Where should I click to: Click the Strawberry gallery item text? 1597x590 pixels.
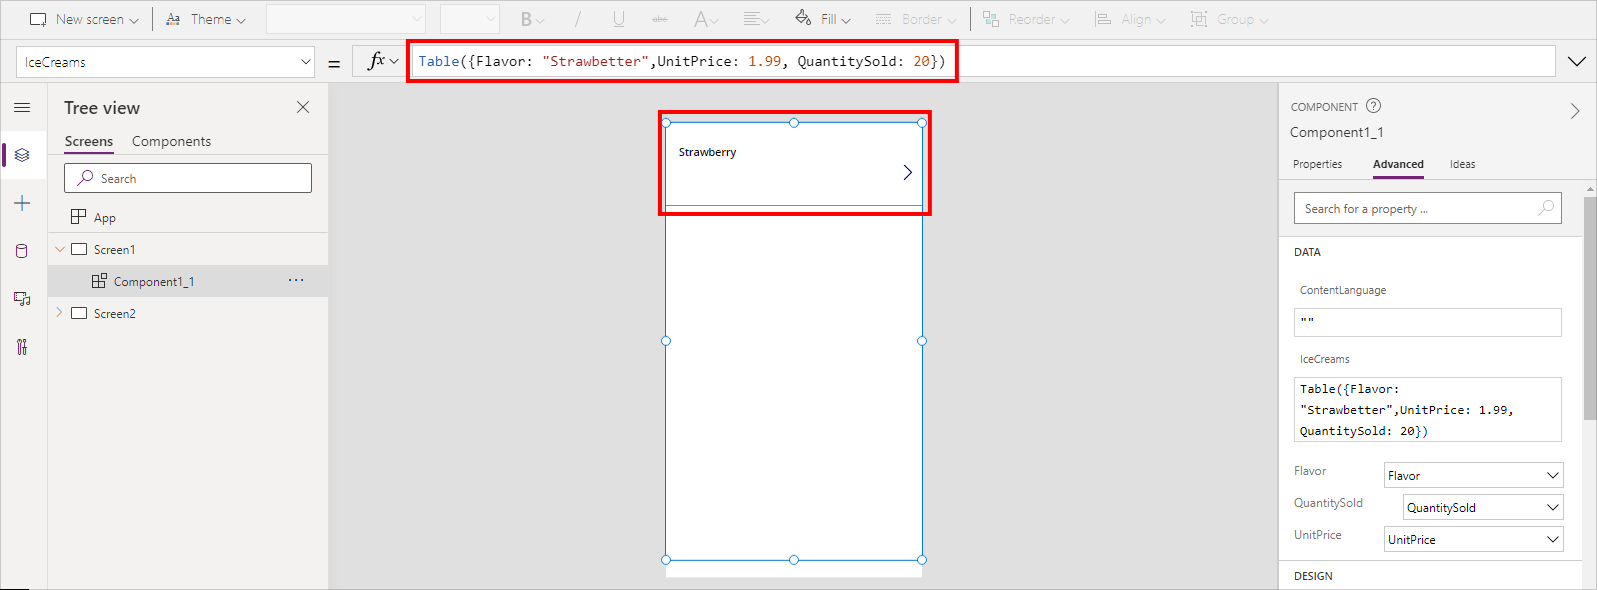(x=707, y=152)
